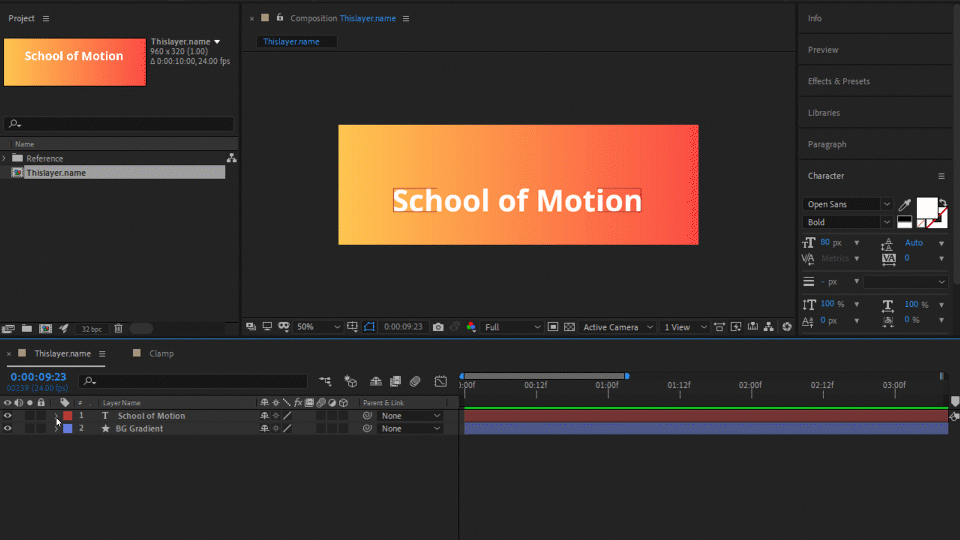
Task: Take a snapshot with the camera icon
Action: [x=438, y=327]
